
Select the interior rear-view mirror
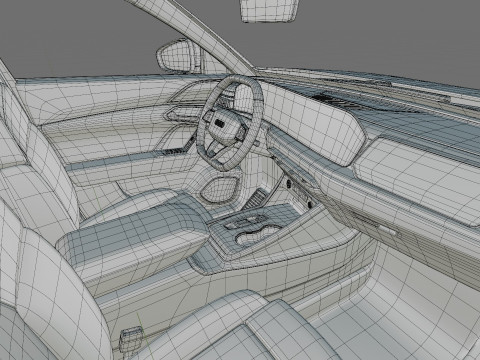click(269, 10)
